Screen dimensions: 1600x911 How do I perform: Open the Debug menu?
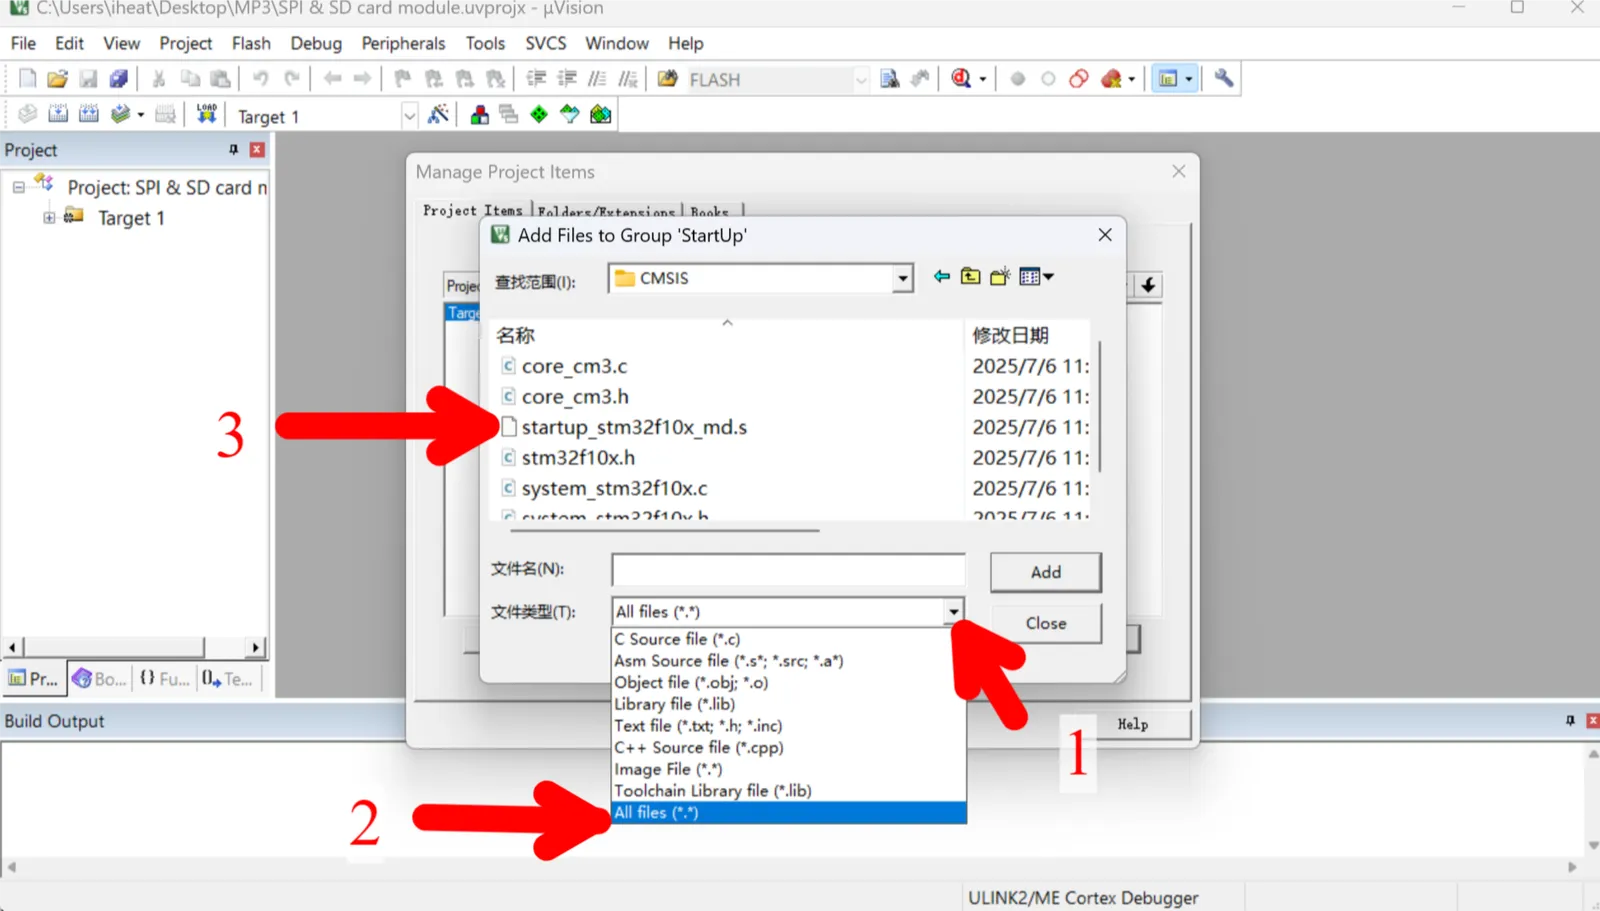pyautogui.click(x=316, y=43)
